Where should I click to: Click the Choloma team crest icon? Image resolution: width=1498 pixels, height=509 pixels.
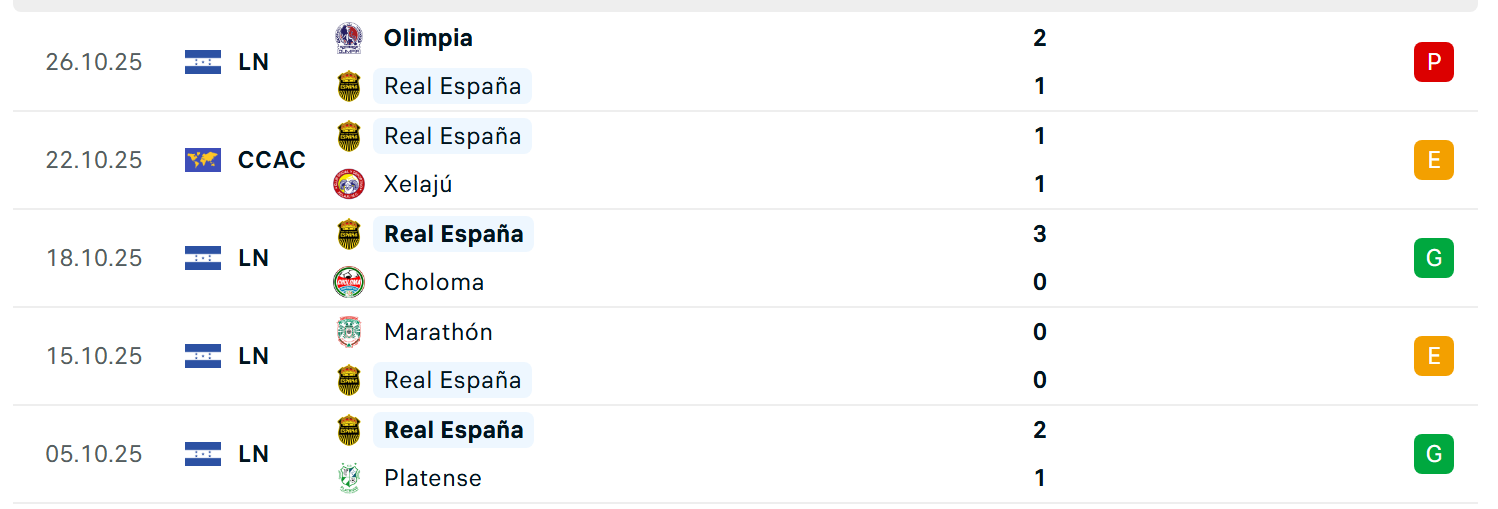click(x=348, y=282)
